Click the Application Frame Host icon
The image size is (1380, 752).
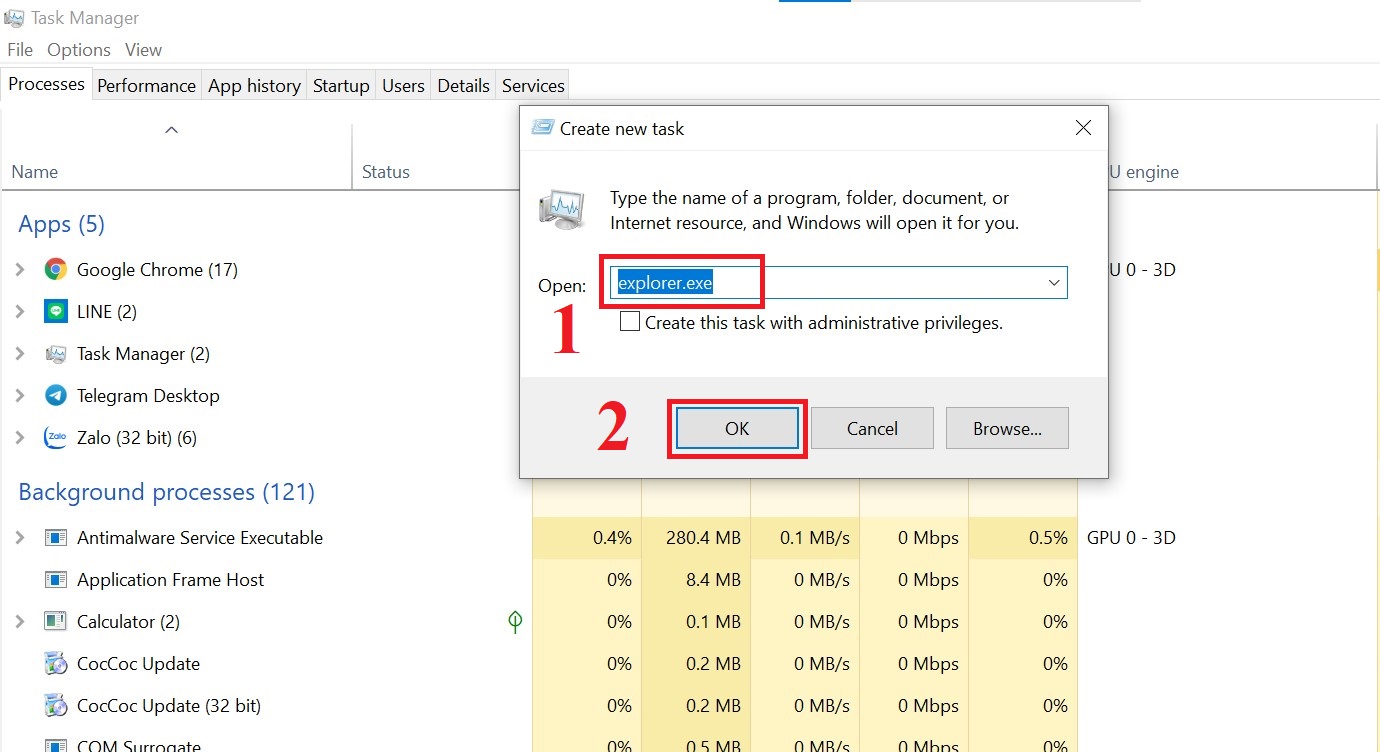click(56, 579)
